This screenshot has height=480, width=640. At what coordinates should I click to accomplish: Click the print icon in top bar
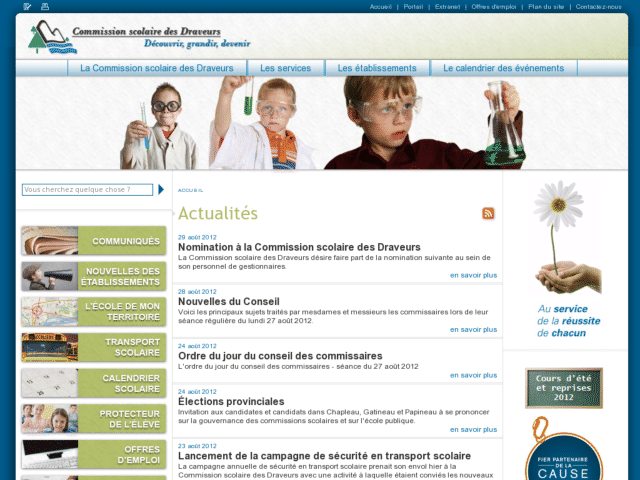(x=45, y=6)
